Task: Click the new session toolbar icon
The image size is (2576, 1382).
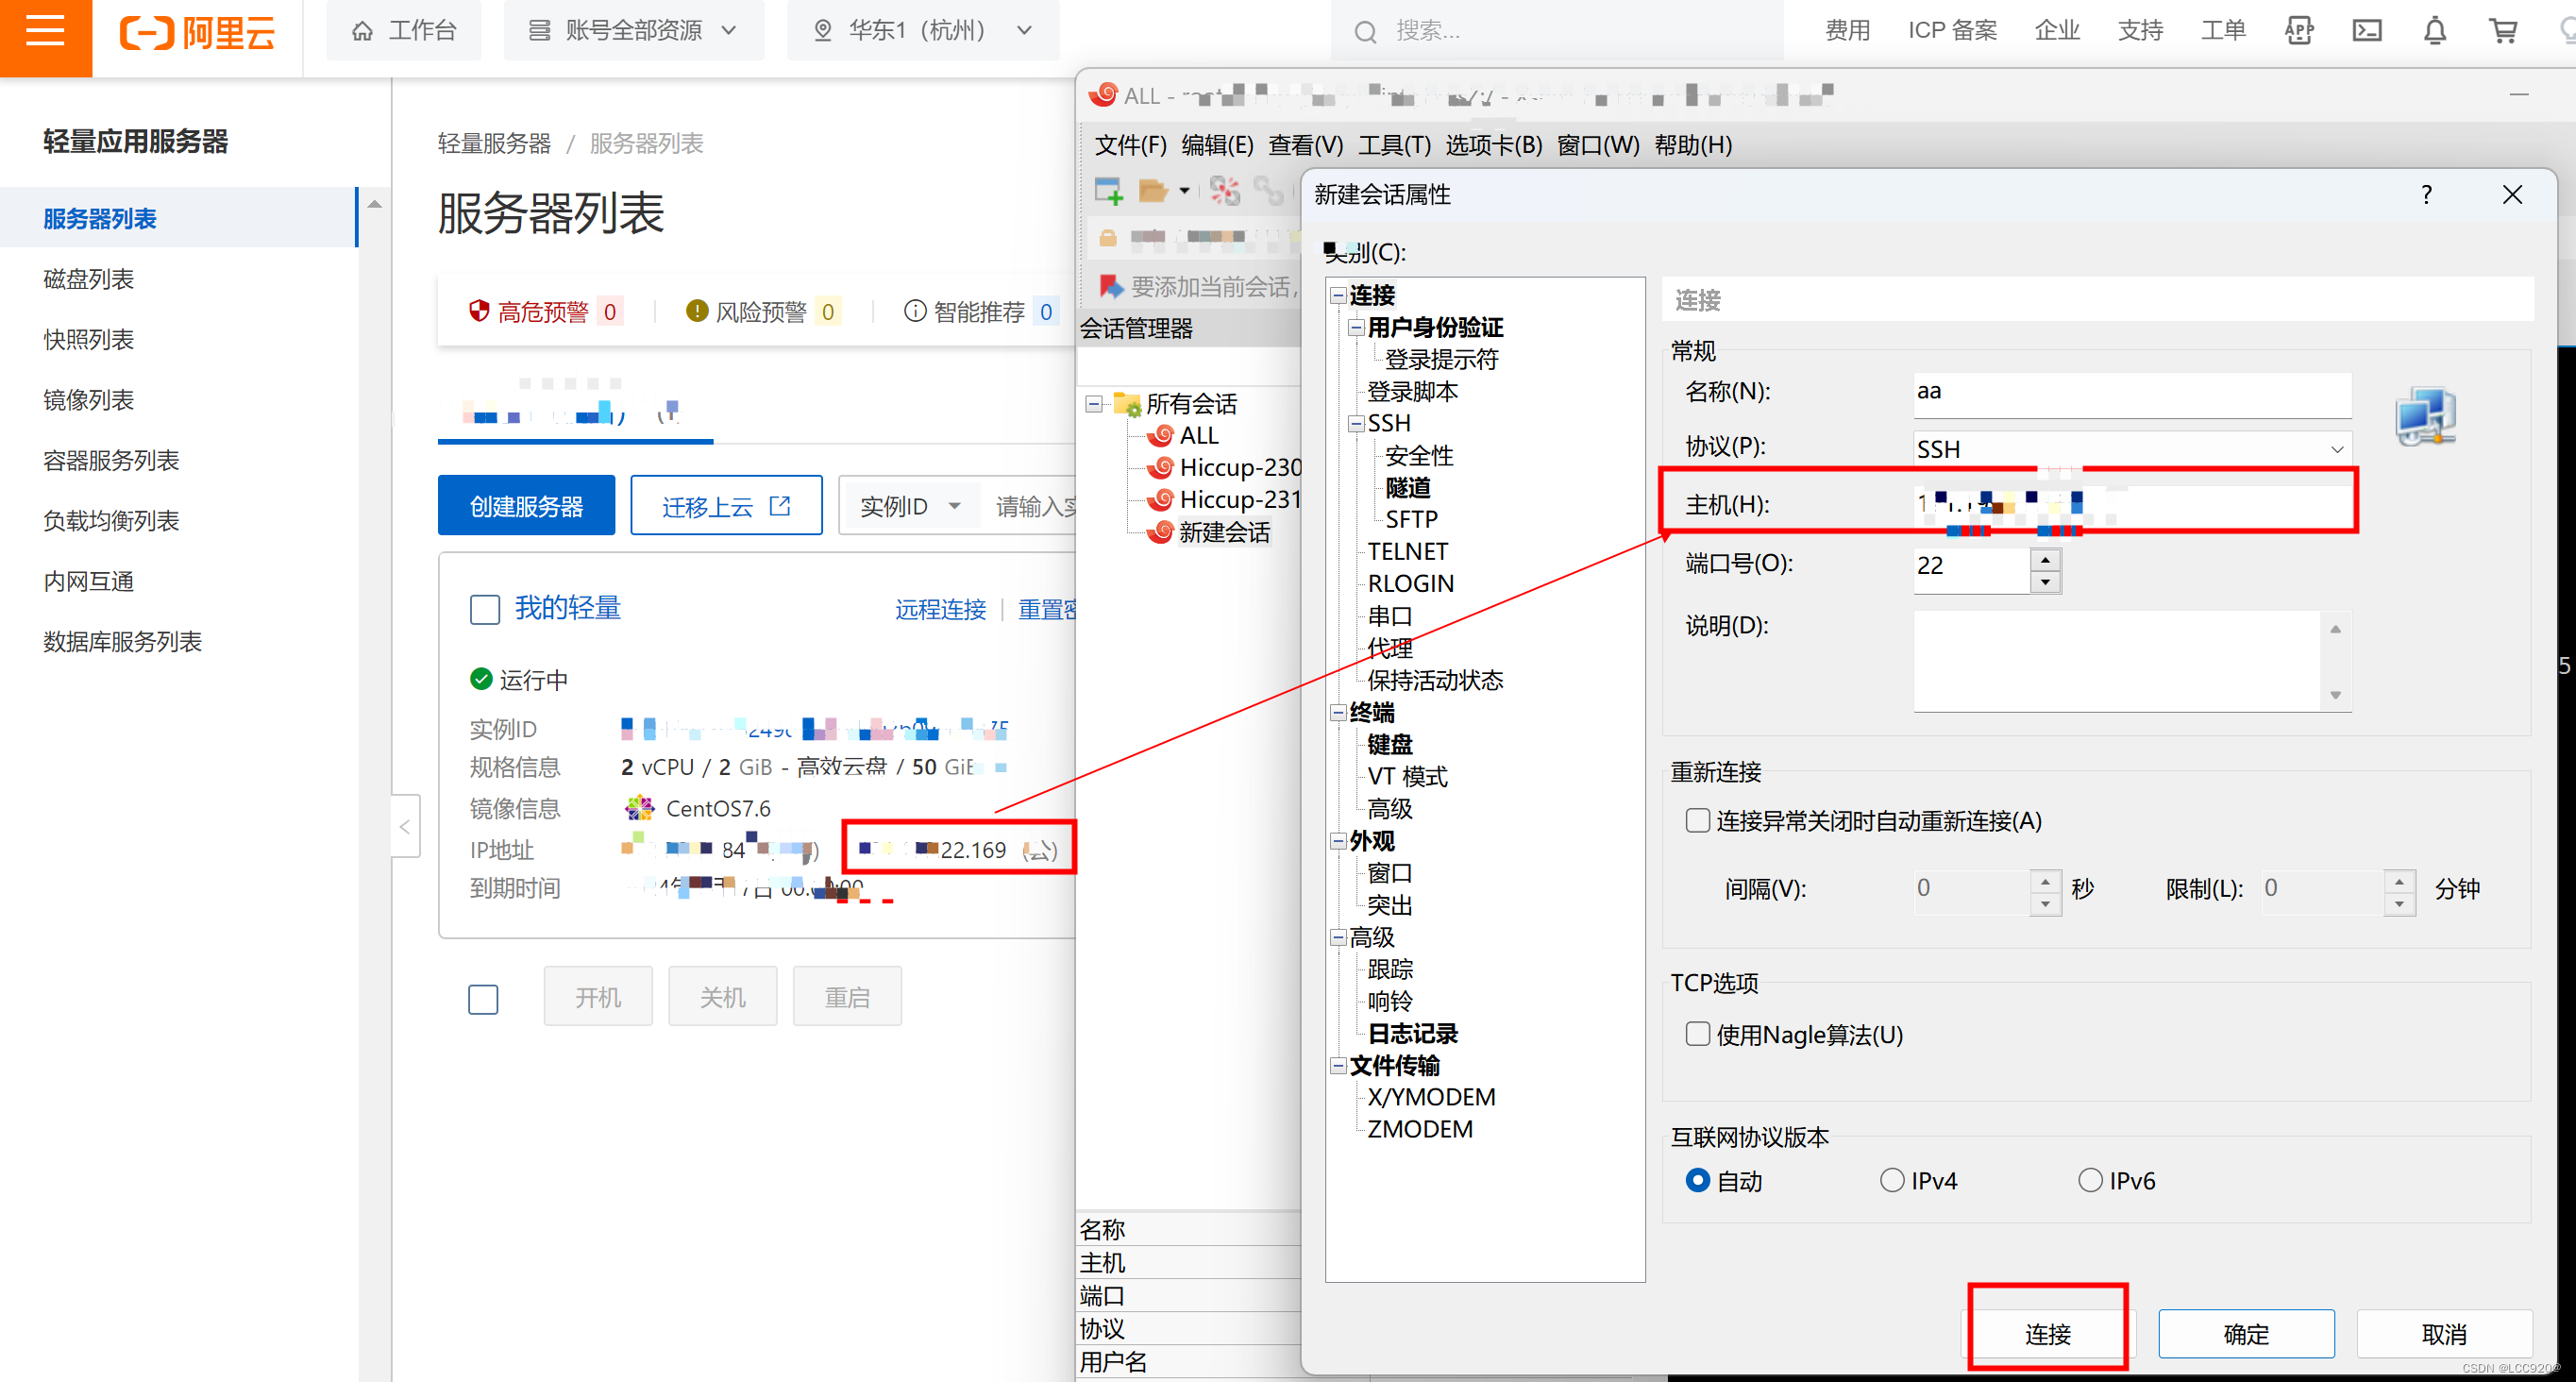Action: pos(1108,190)
